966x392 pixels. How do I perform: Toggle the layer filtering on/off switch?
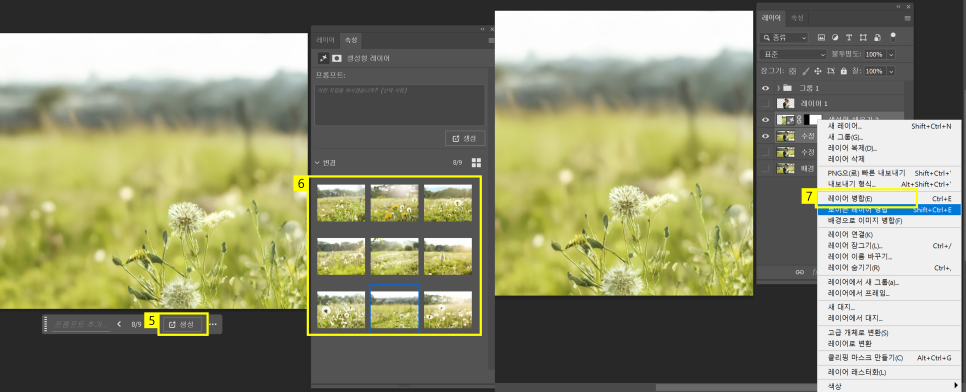pos(893,37)
